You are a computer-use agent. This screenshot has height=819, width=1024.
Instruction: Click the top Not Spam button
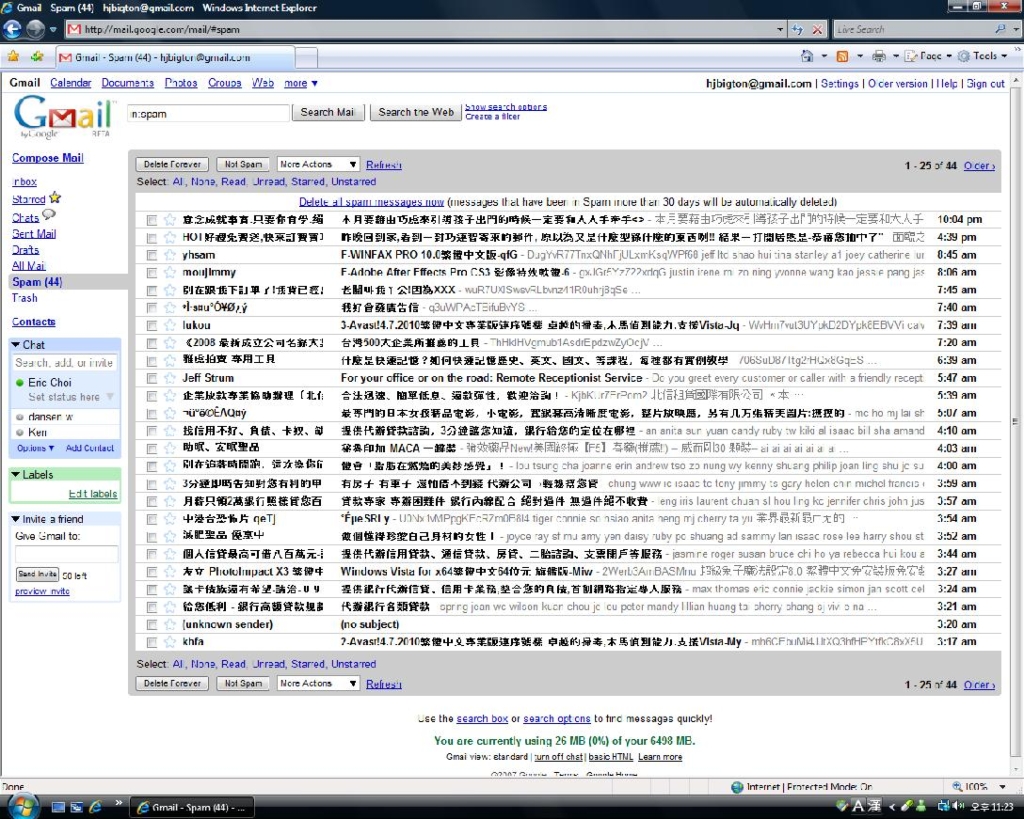coord(243,165)
